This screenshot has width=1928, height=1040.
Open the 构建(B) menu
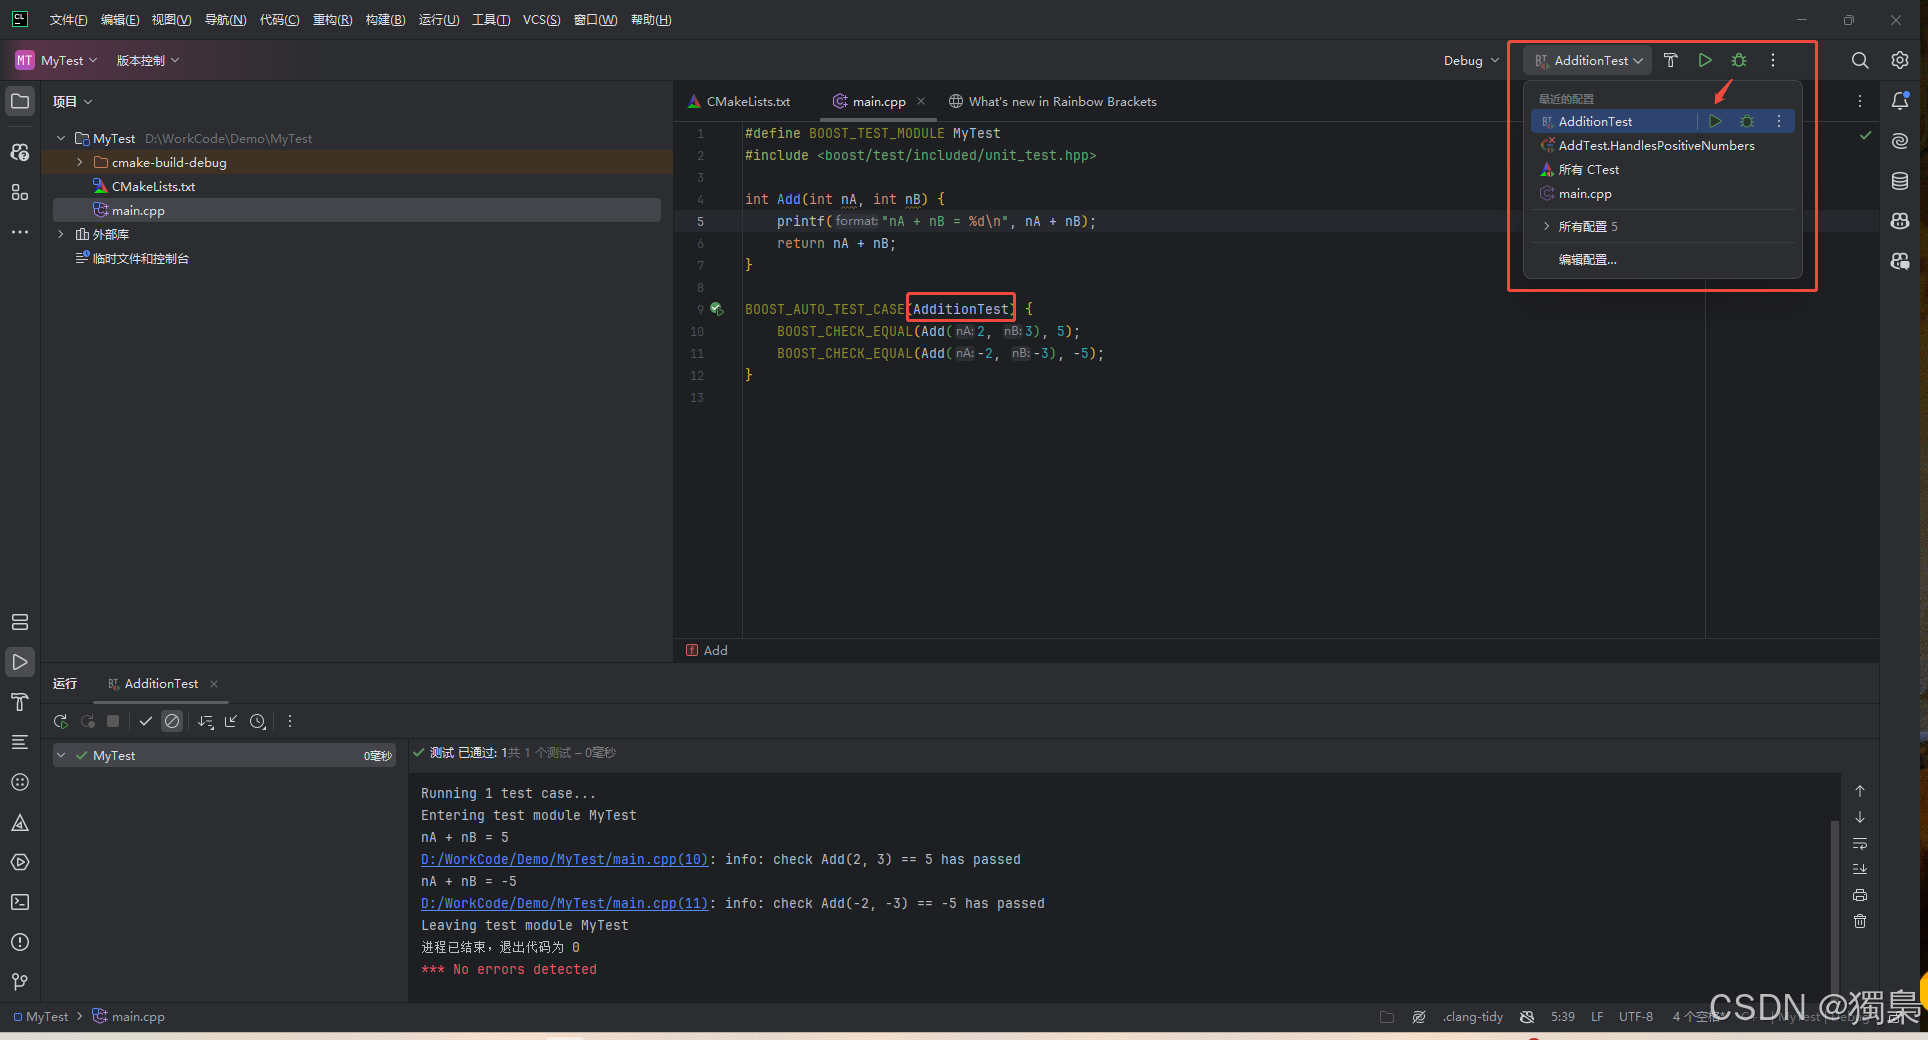[385, 20]
